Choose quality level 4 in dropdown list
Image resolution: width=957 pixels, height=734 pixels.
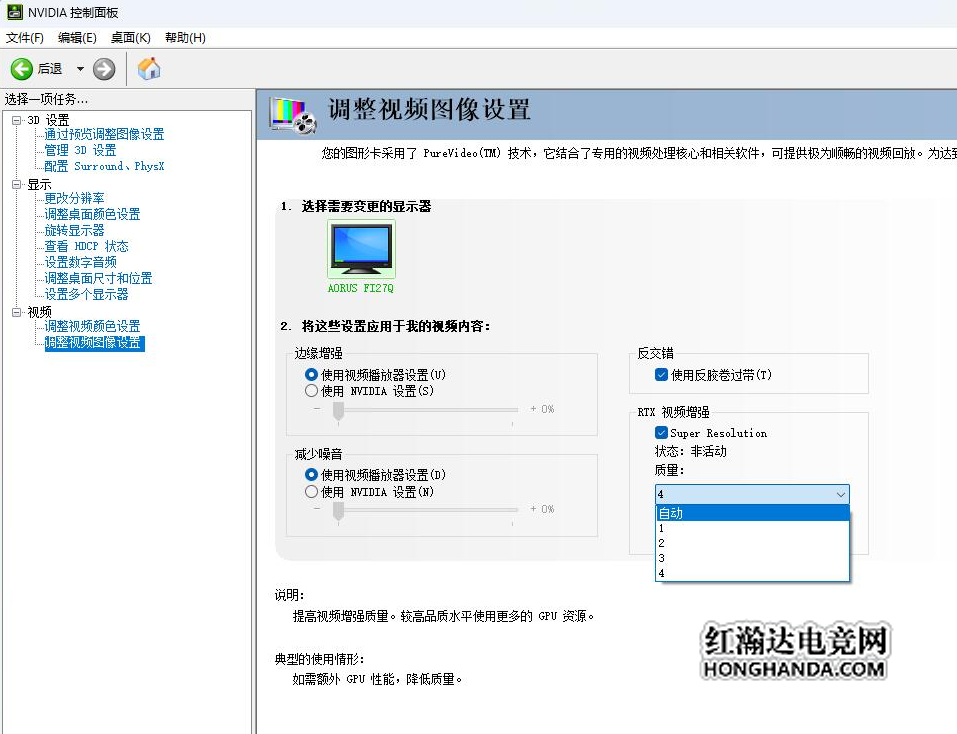752,574
